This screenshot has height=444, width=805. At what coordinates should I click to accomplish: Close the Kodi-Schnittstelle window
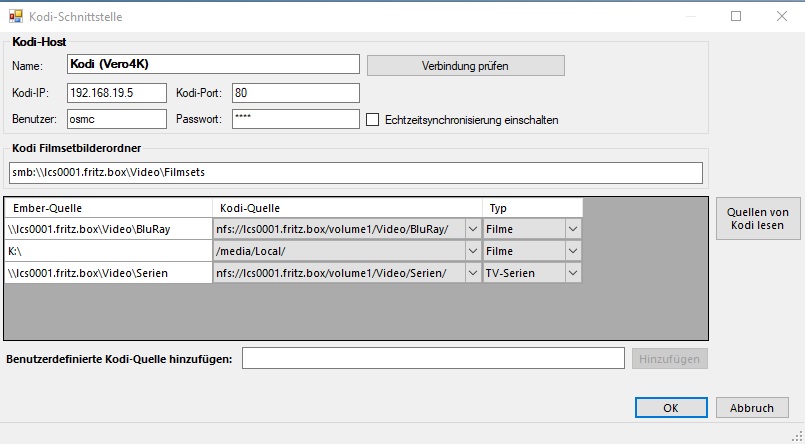(782, 16)
